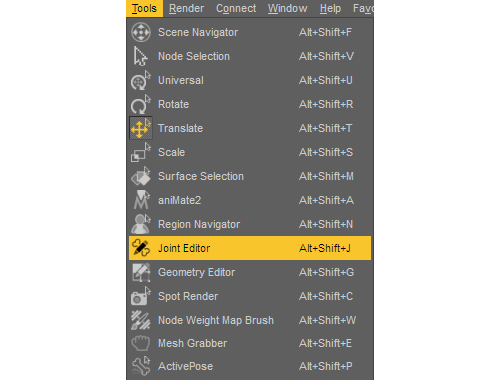Open the Window menu
This screenshot has height=380, width=500.
[x=288, y=8]
